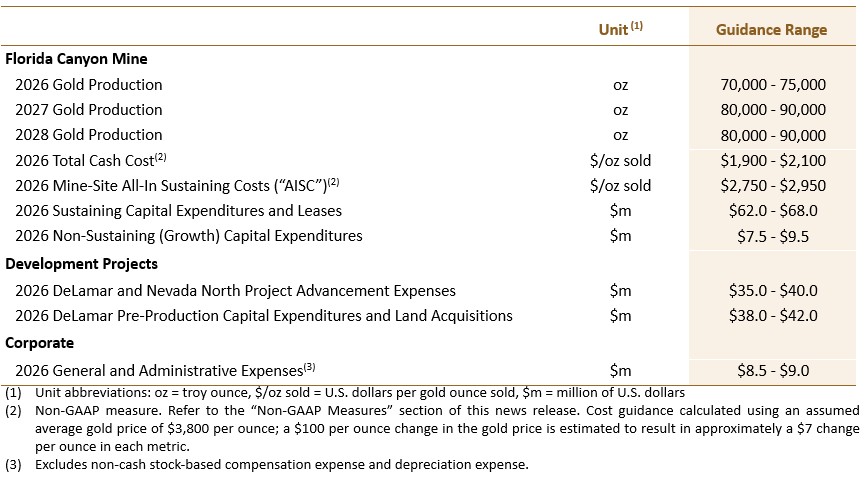Select the 2026 Total Cash Cost label
The height and width of the screenshot is (478, 866).
pyautogui.click(x=92, y=160)
